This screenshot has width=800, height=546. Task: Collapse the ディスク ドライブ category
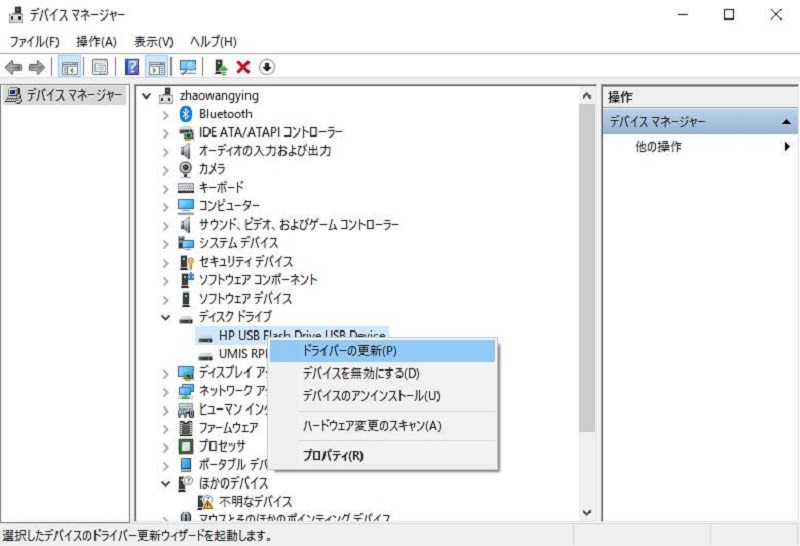pyautogui.click(x=165, y=317)
